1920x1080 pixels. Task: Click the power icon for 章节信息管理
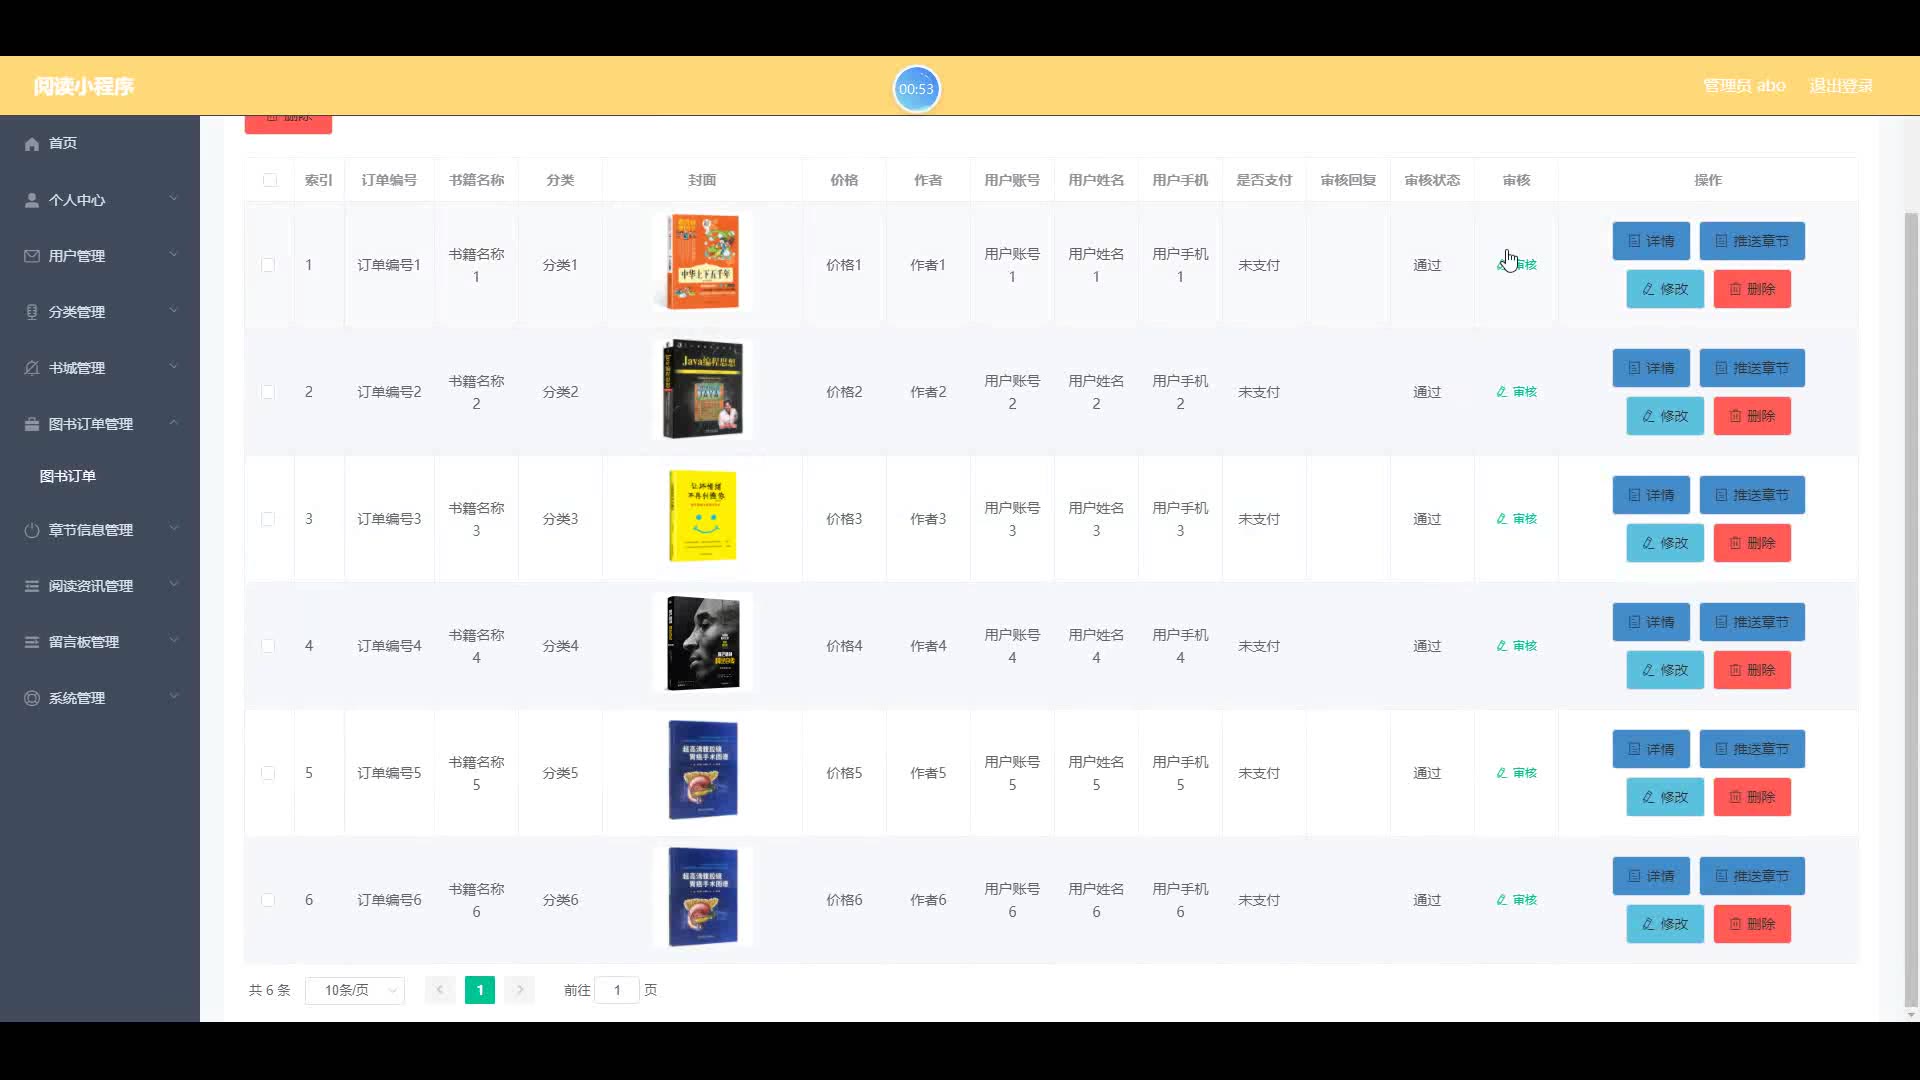tap(32, 530)
